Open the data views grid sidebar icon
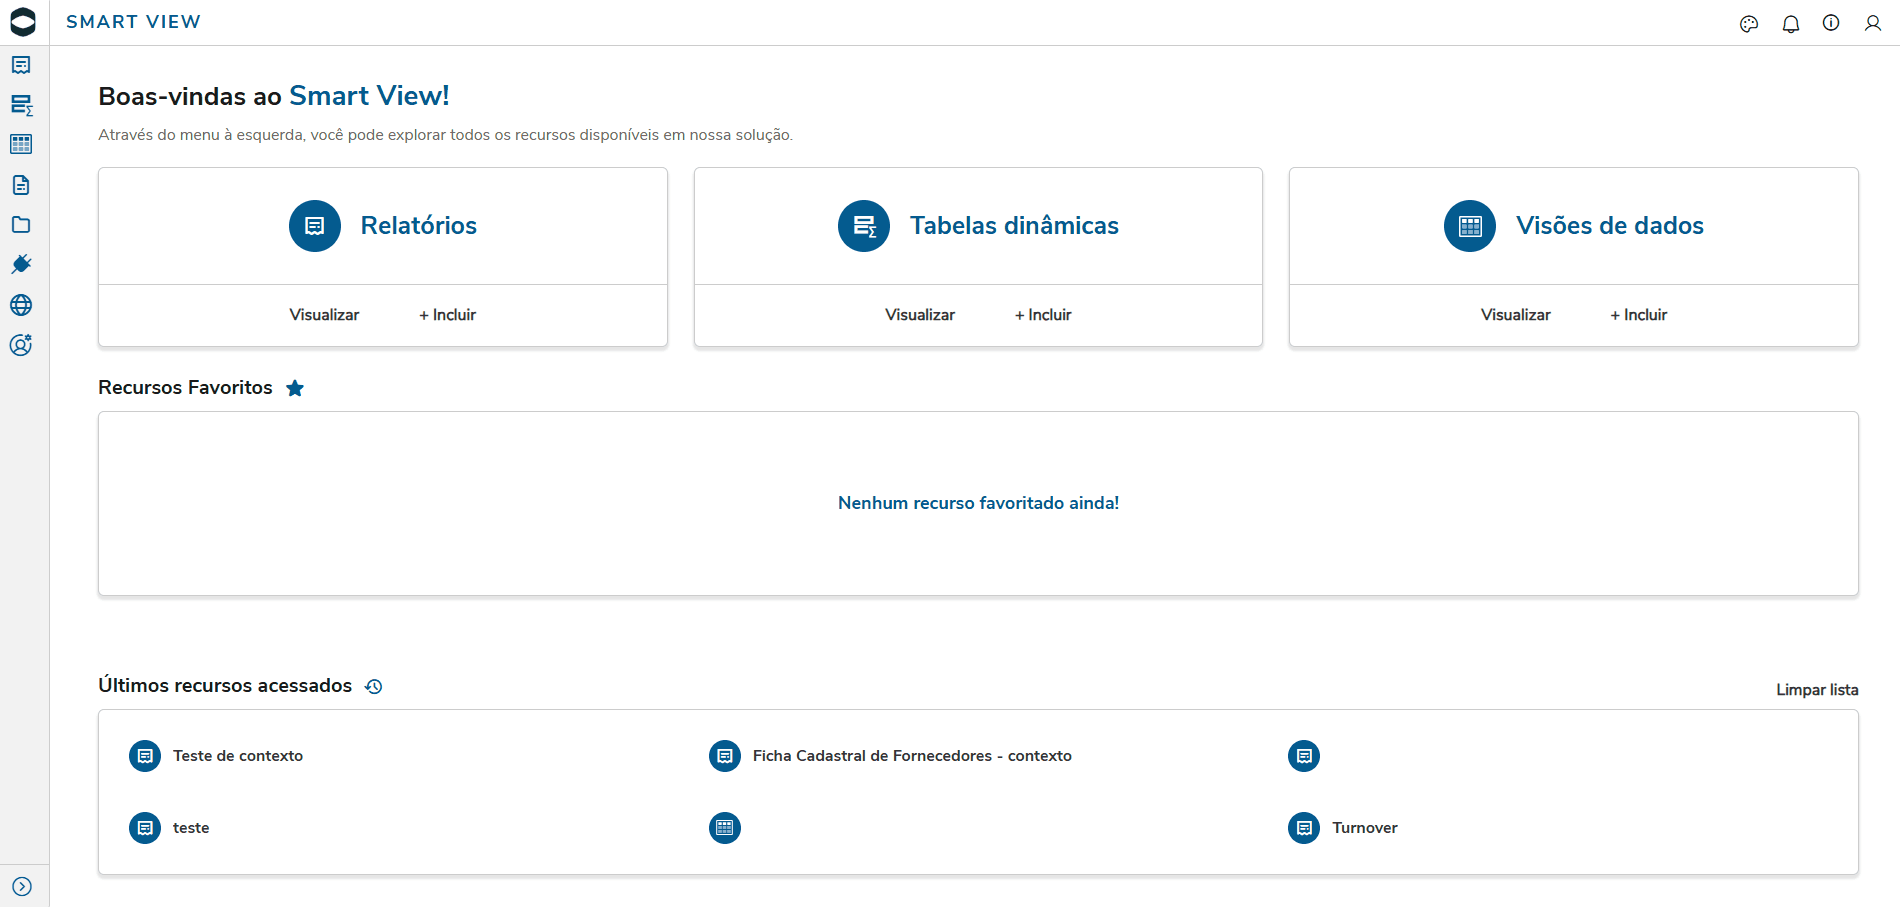Image resolution: width=1900 pixels, height=907 pixels. pos(21,145)
